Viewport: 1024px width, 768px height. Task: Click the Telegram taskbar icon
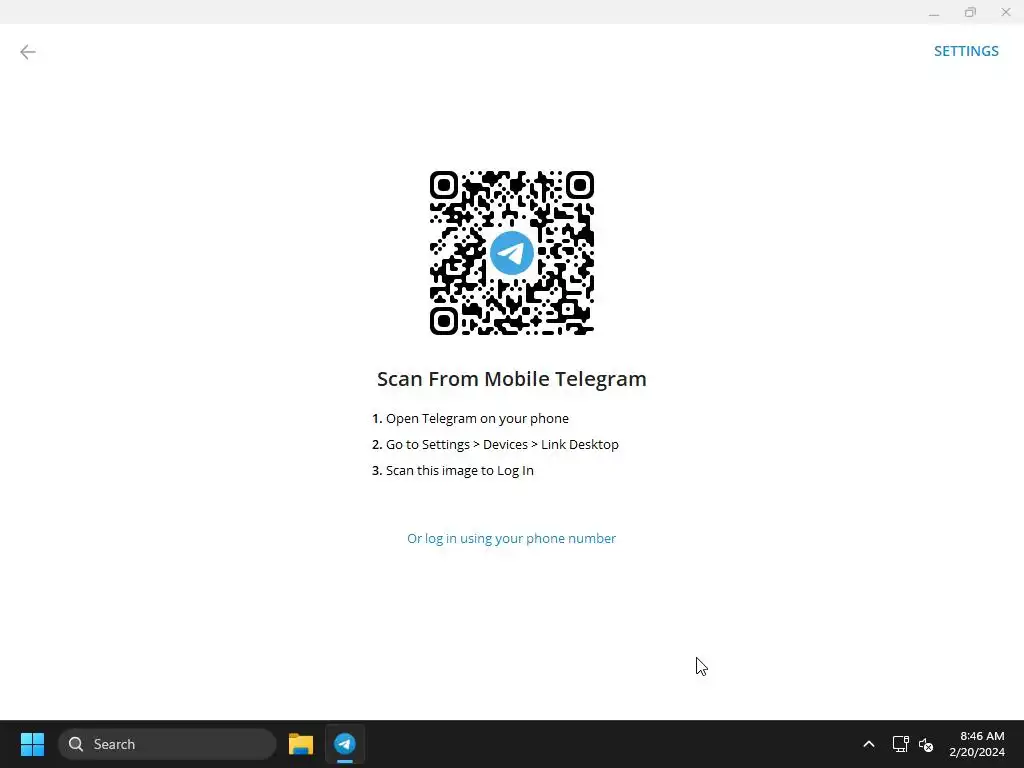tap(345, 744)
